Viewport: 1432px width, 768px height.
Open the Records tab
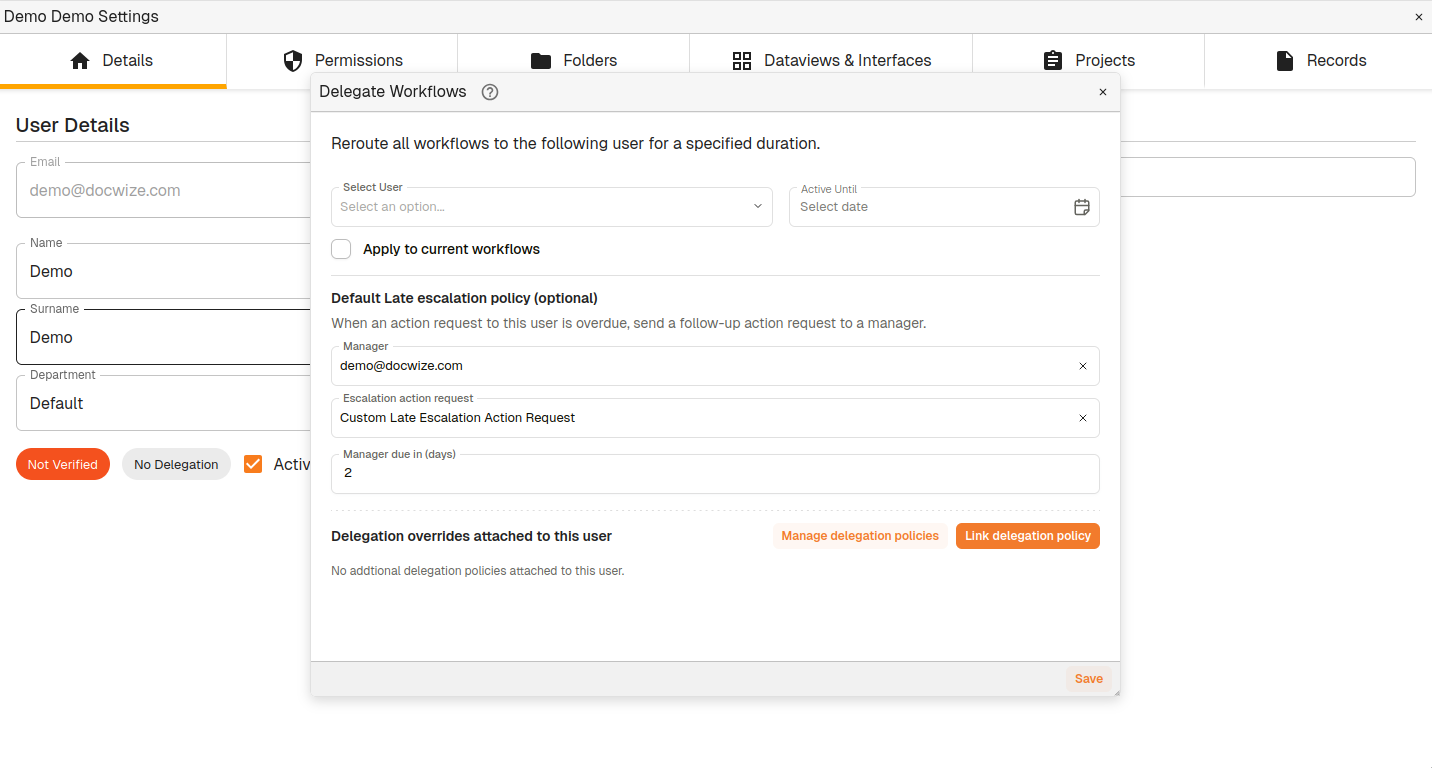point(1320,61)
